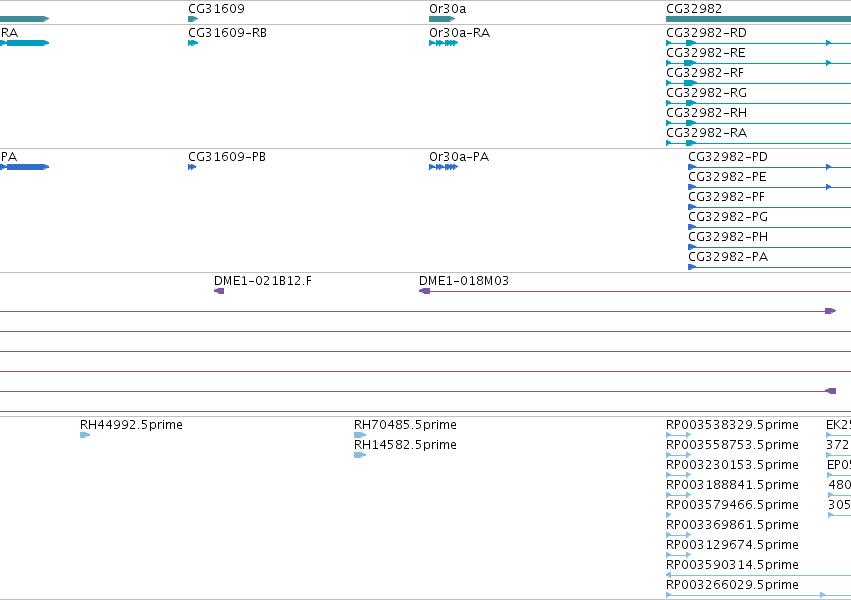Click the Or30a-PA protein label
The width and height of the screenshot is (851, 600).
(459, 157)
